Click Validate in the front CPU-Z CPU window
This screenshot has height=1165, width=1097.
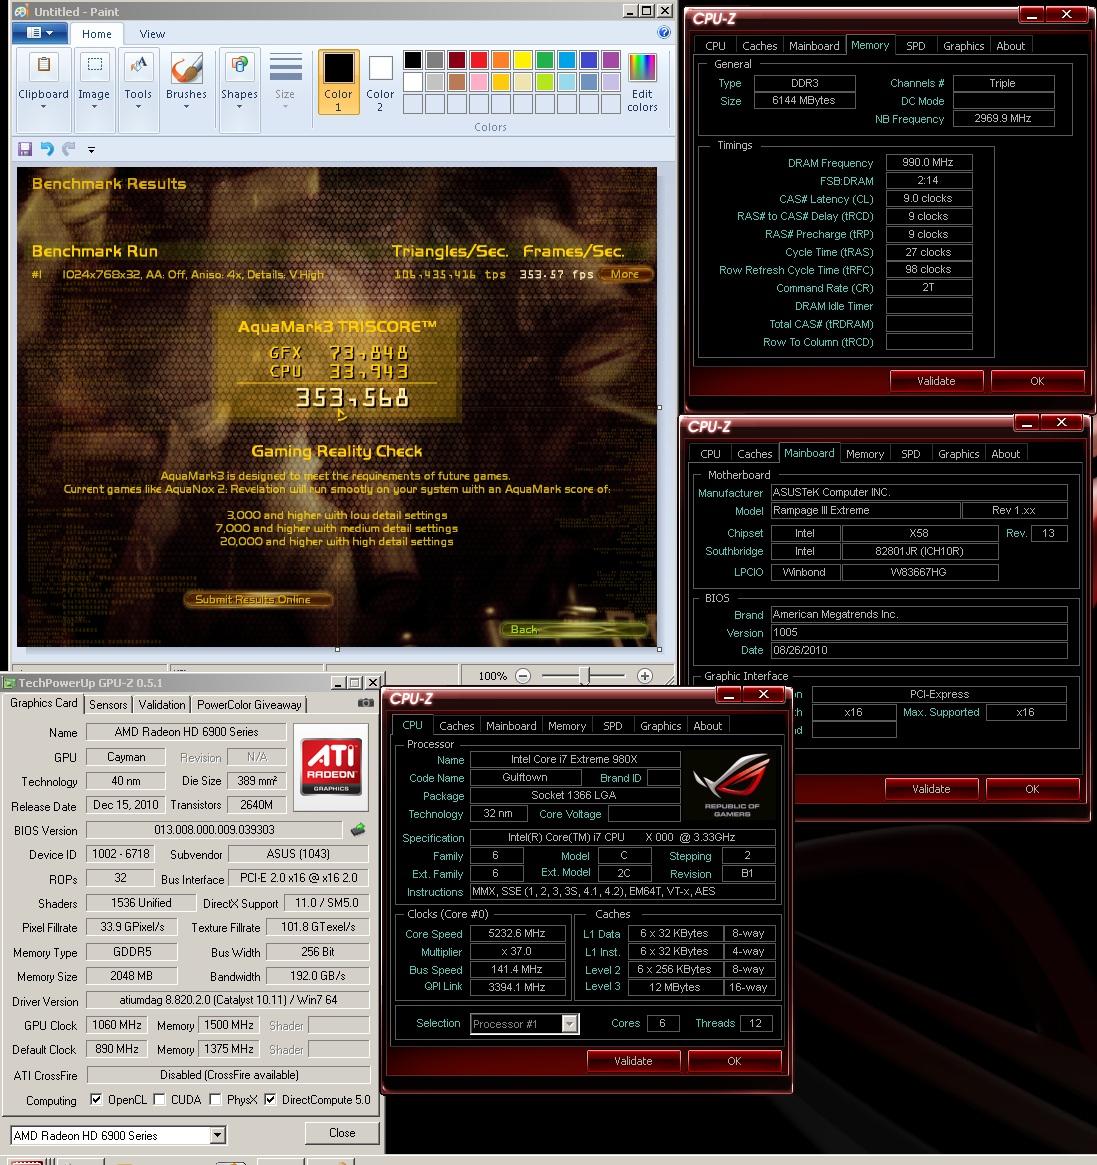[633, 1061]
